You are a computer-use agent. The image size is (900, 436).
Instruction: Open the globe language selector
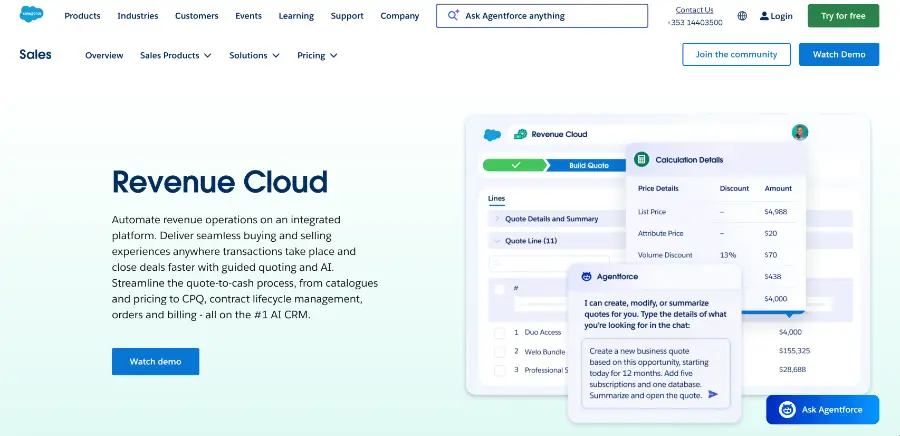coord(742,16)
